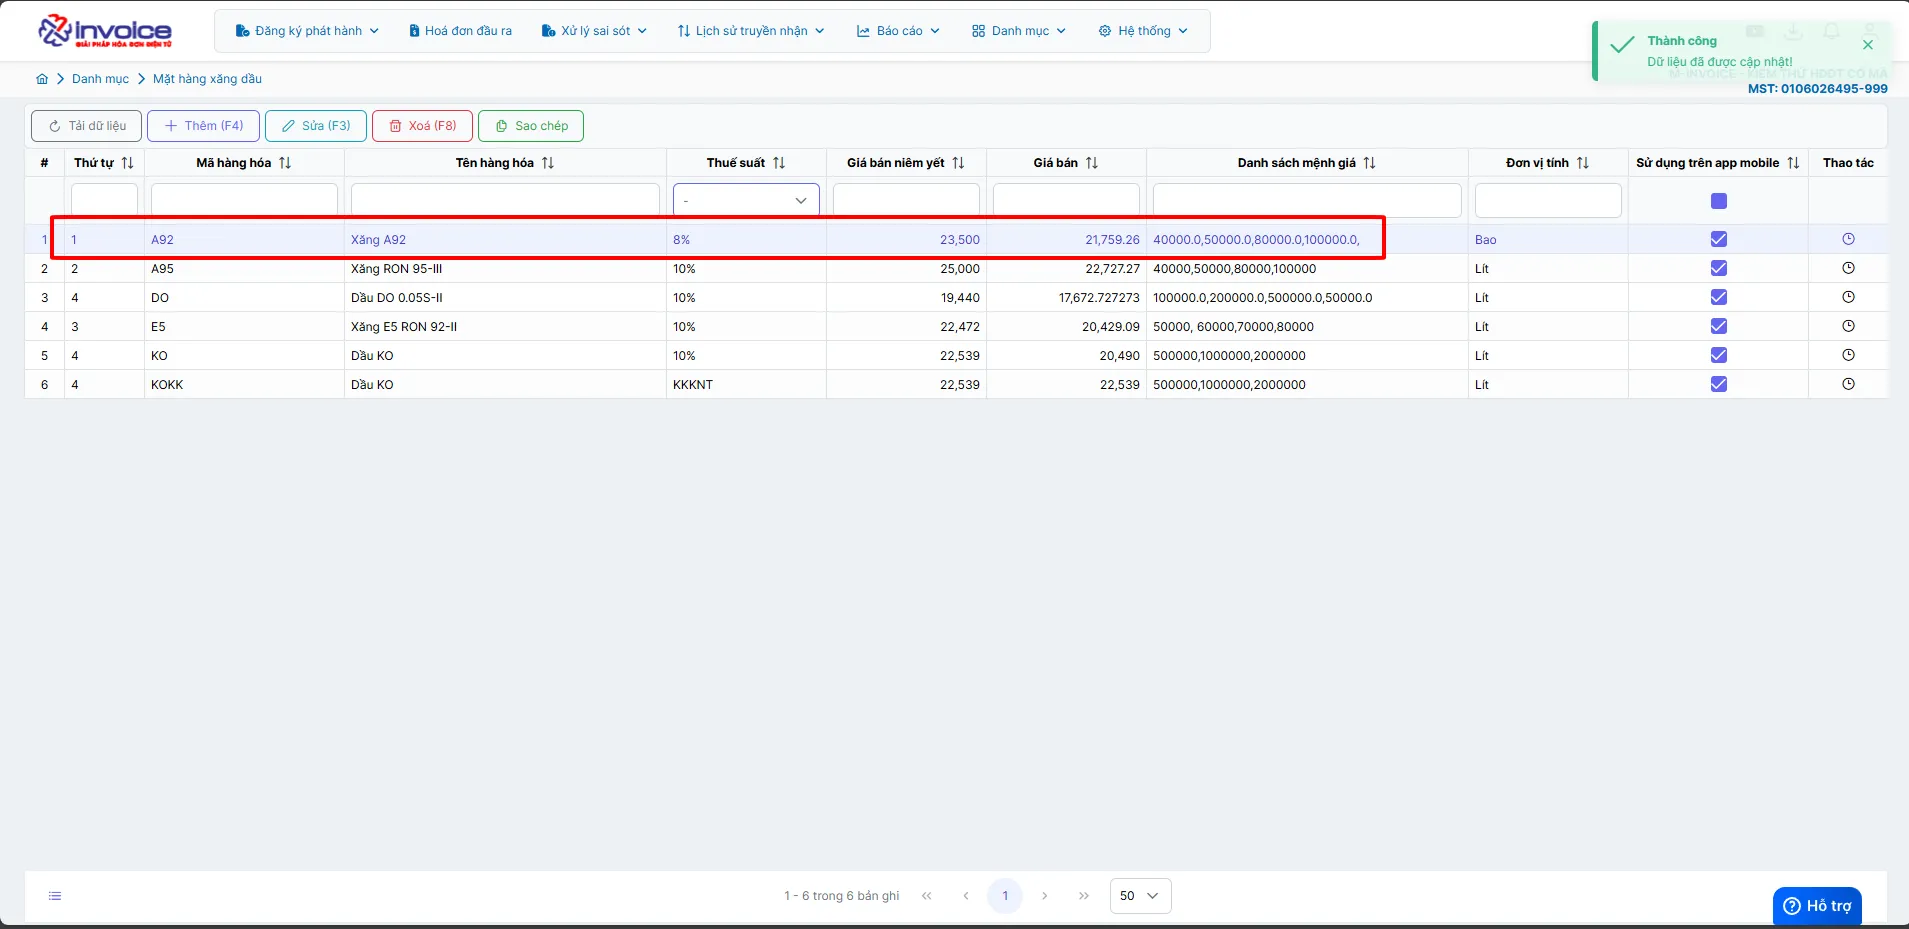The height and width of the screenshot is (929, 1909).
Task: Open Hoá đơn đầu ra menu item
Action: click(x=461, y=31)
